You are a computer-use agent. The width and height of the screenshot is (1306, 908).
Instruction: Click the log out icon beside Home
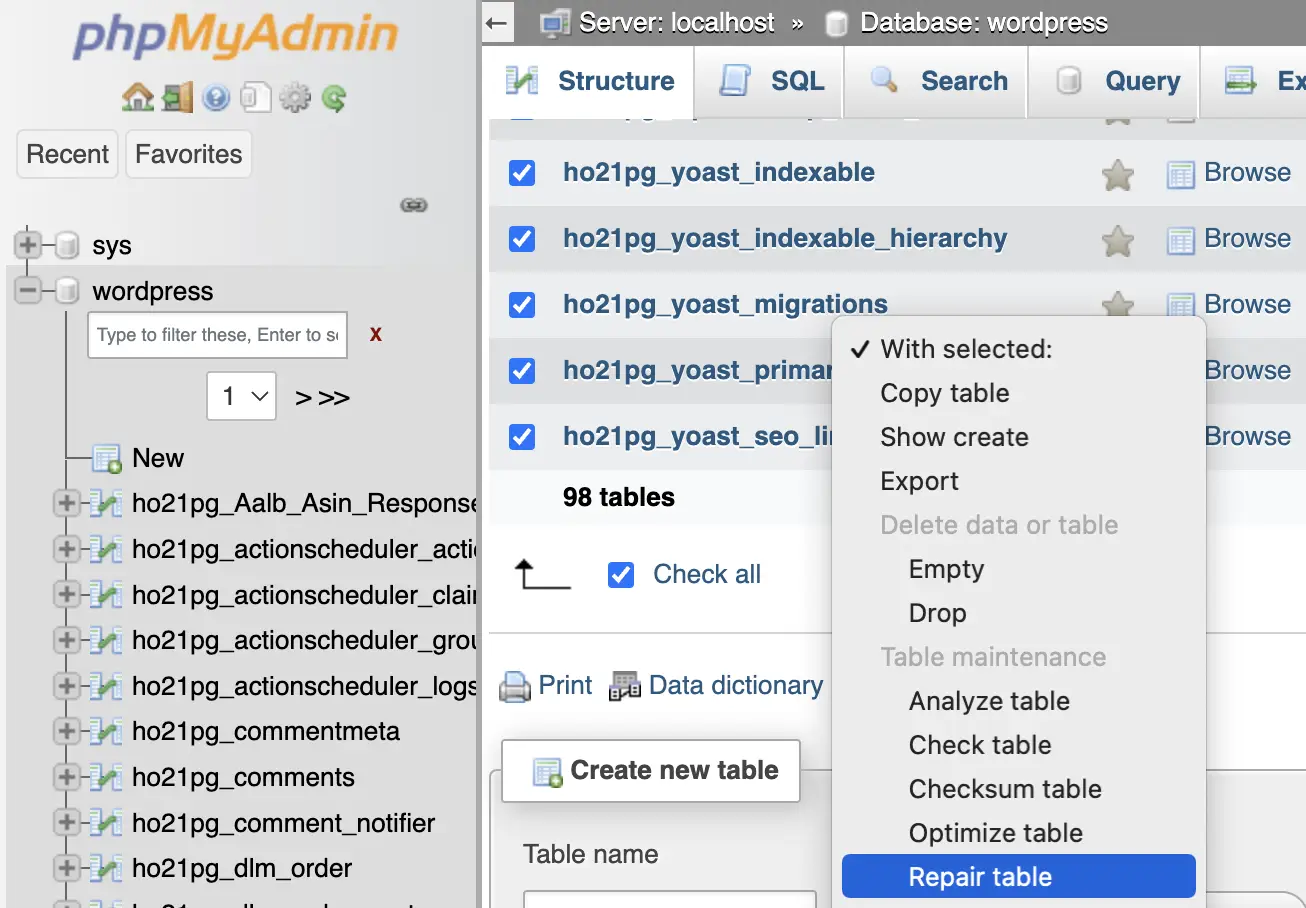(177, 97)
